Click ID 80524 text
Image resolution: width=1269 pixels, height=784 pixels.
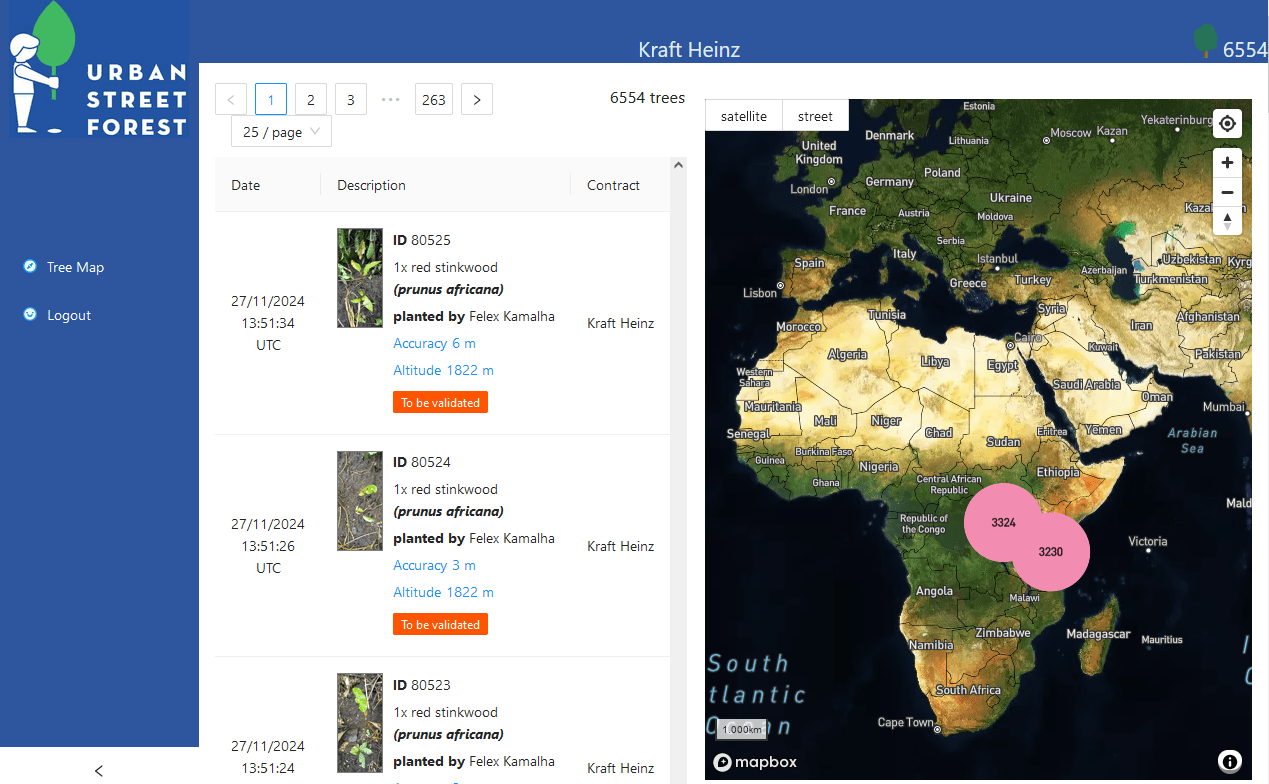422,462
